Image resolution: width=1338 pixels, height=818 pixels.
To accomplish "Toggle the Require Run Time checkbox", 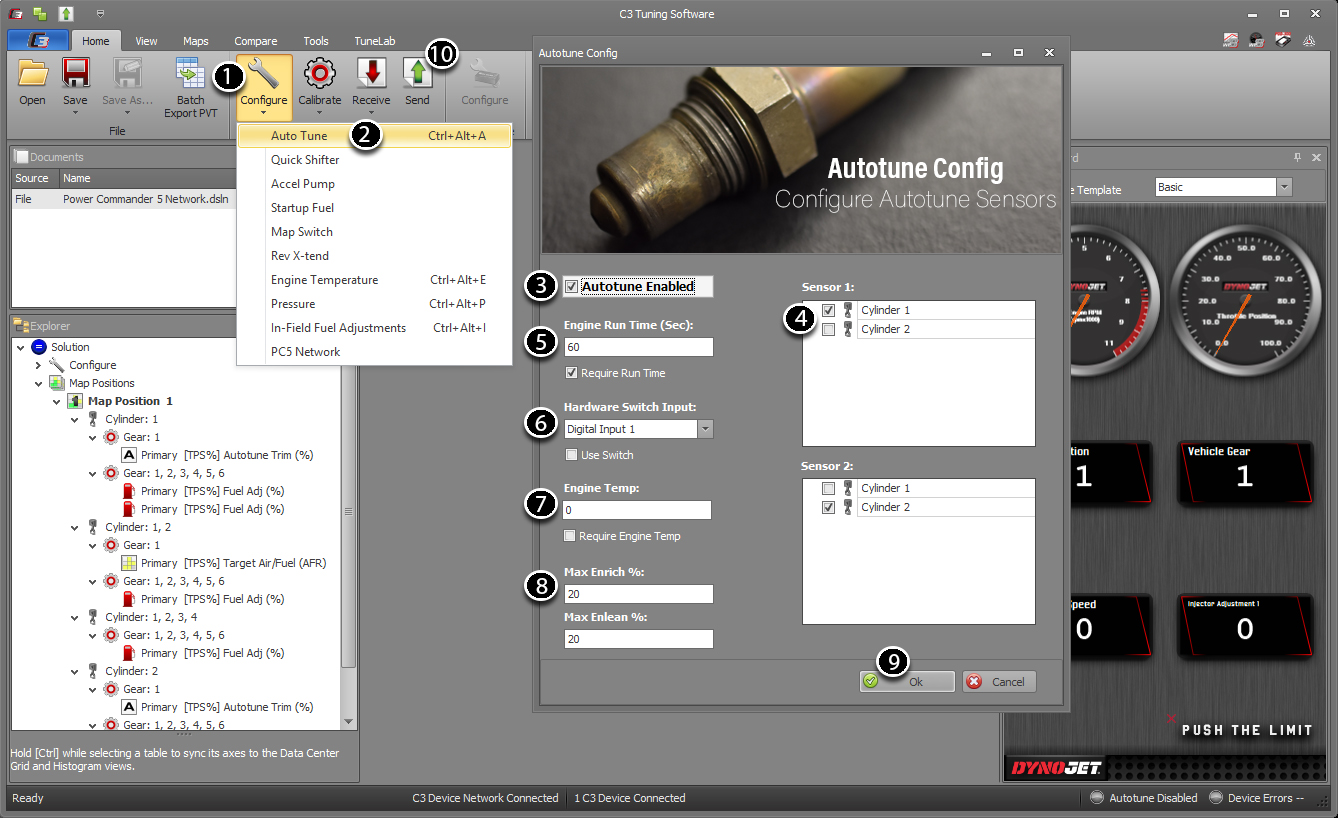I will pos(571,373).
